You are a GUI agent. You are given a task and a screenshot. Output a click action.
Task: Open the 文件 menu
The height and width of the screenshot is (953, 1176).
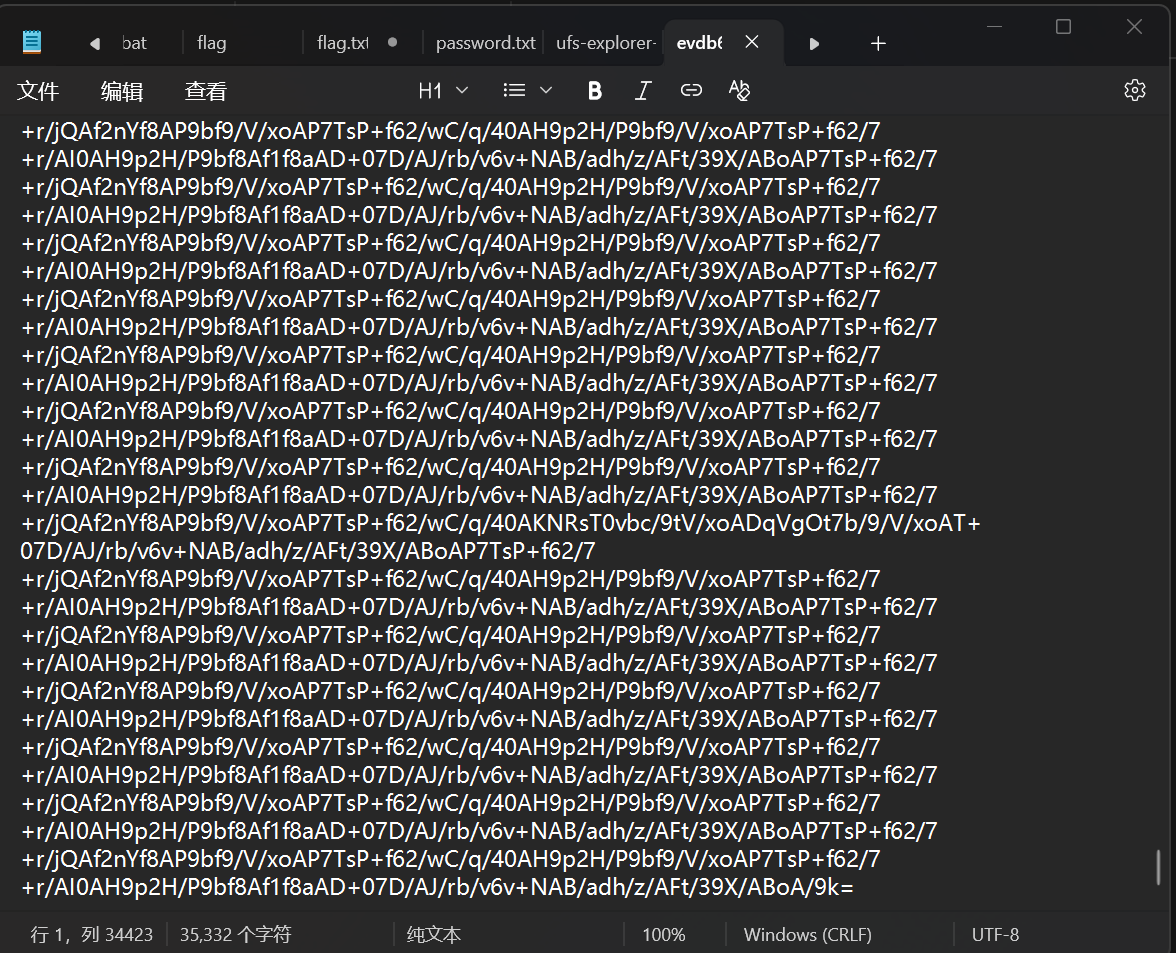point(38,92)
